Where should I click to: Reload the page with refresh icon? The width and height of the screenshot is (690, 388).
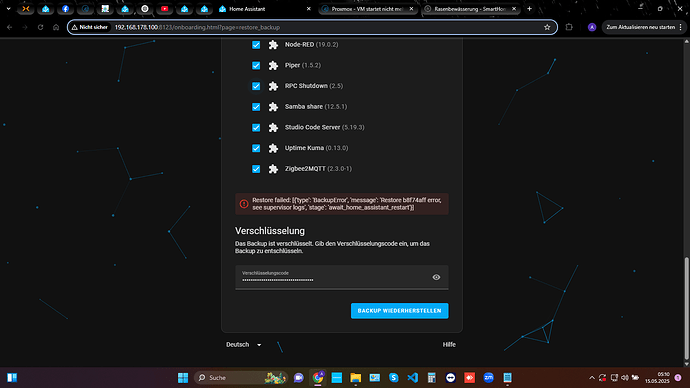(x=40, y=27)
